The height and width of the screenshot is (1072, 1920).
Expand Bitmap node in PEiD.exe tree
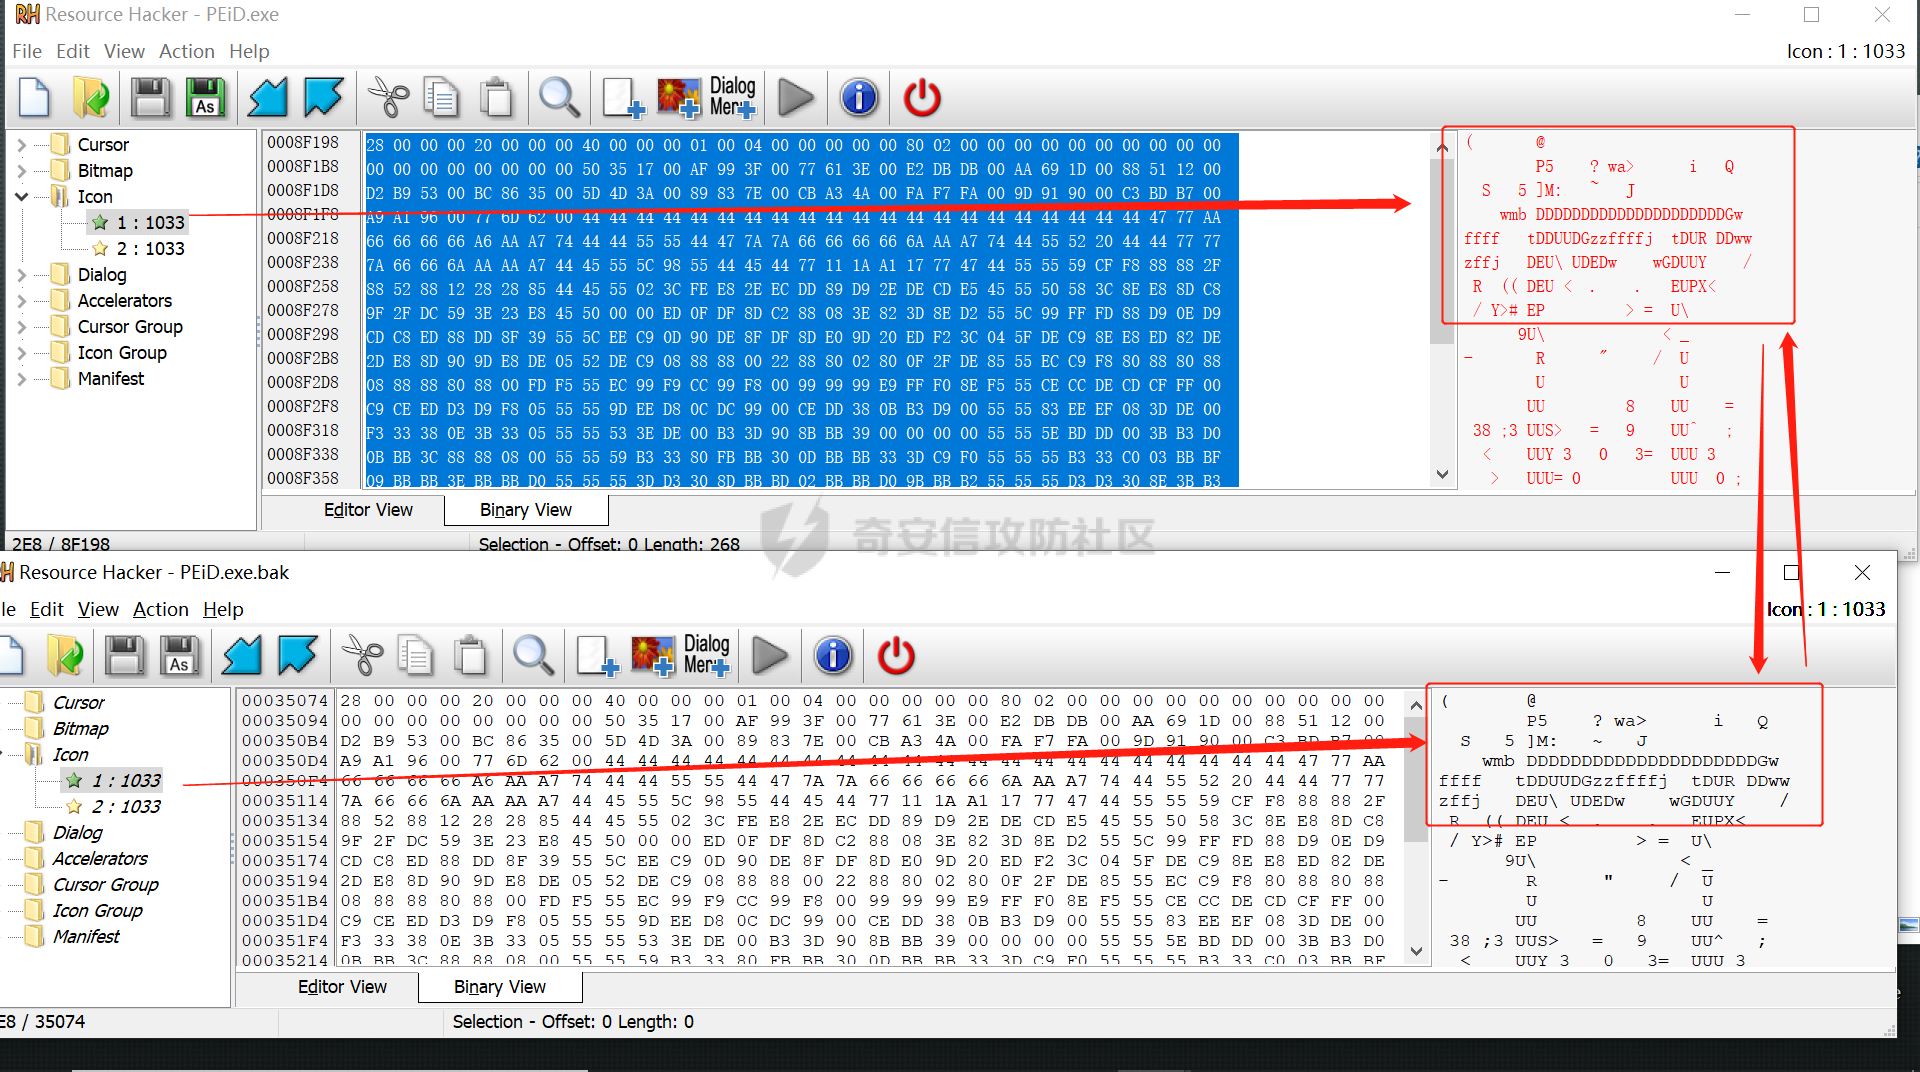(x=22, y=171)
